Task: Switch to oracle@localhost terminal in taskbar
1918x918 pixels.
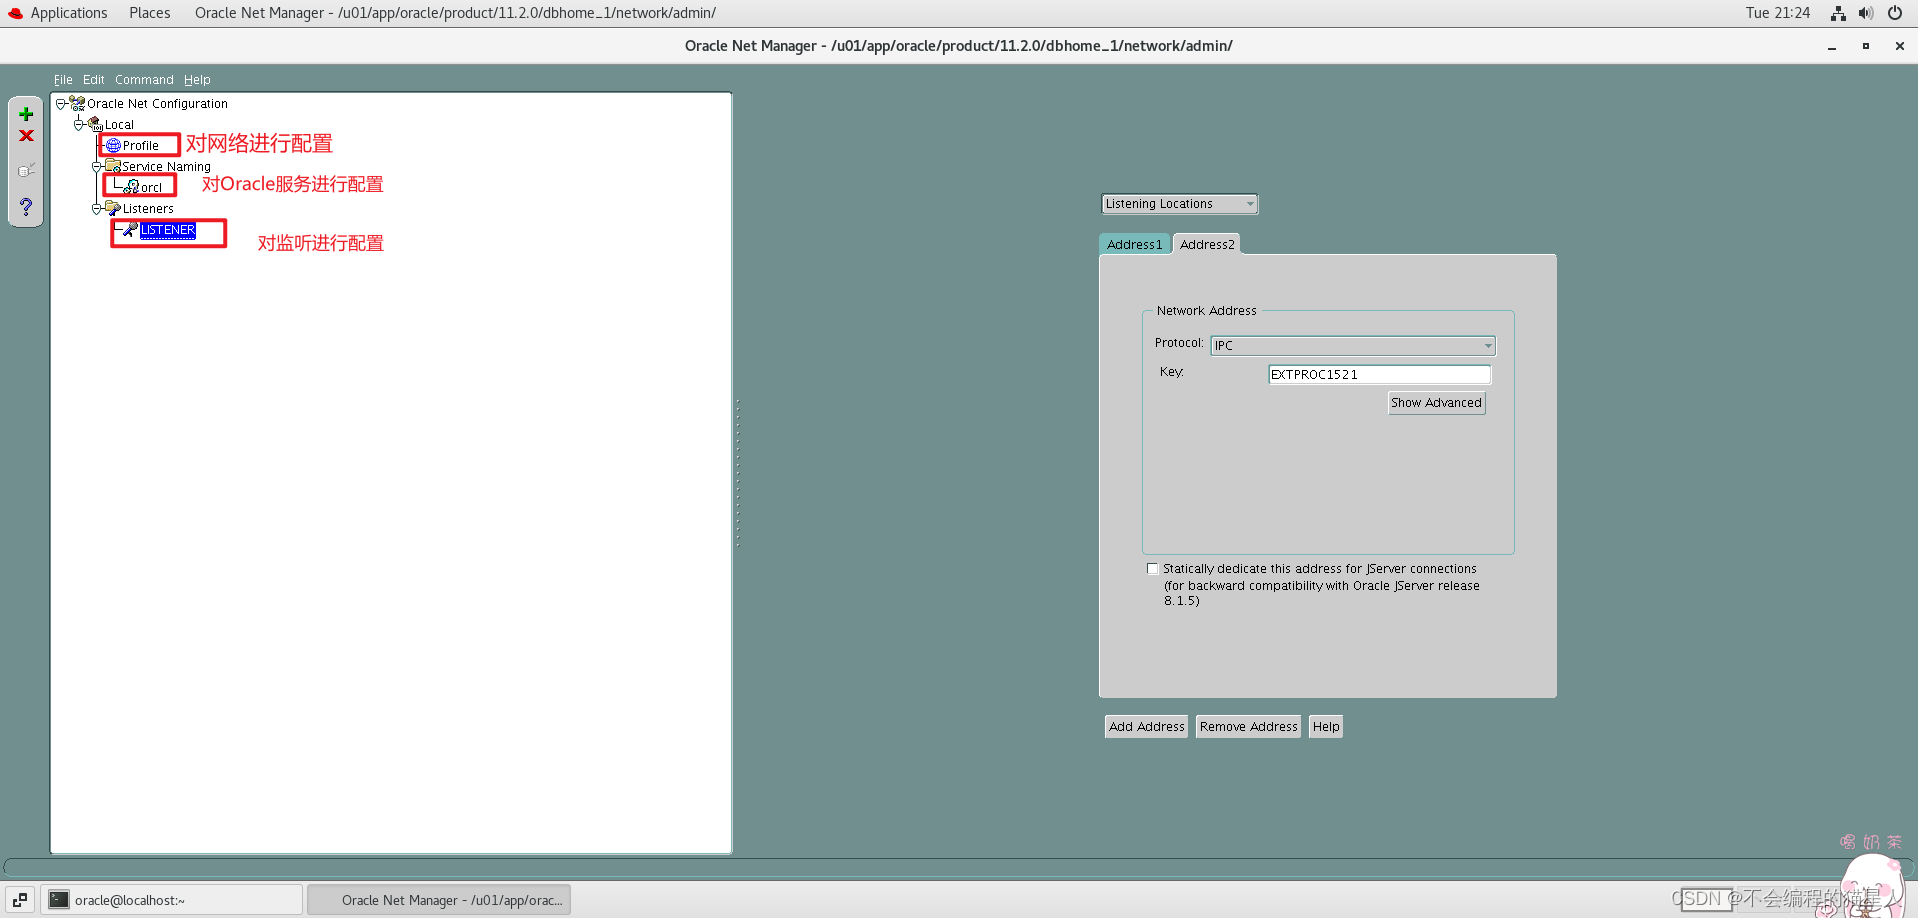Action: (x=172, y=900)
